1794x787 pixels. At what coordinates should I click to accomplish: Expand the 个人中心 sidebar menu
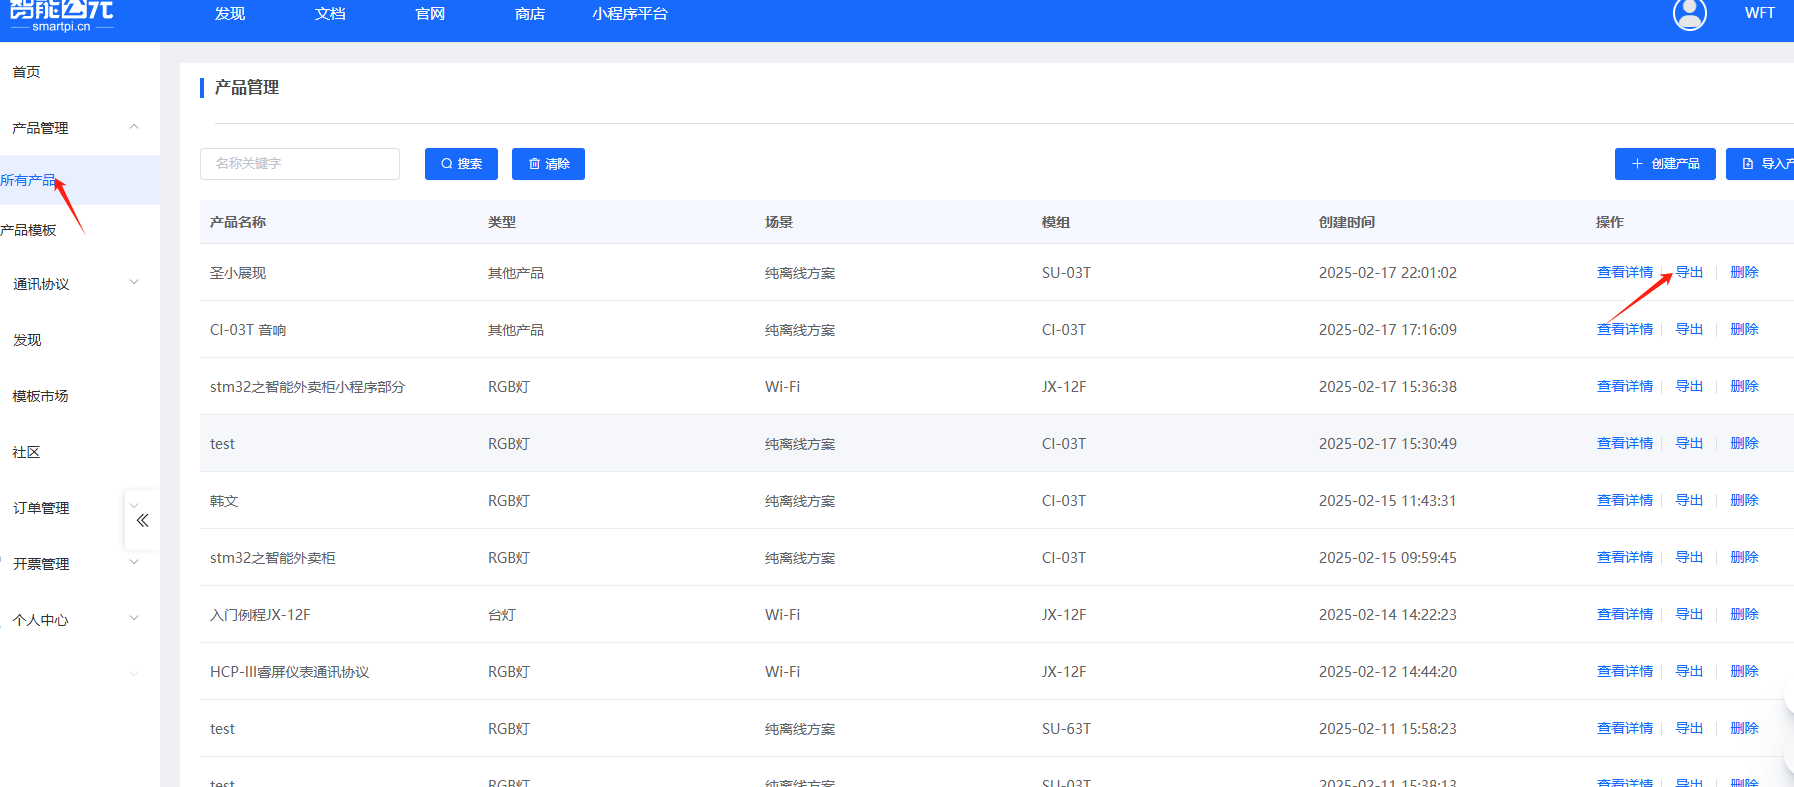coord(134,619)
